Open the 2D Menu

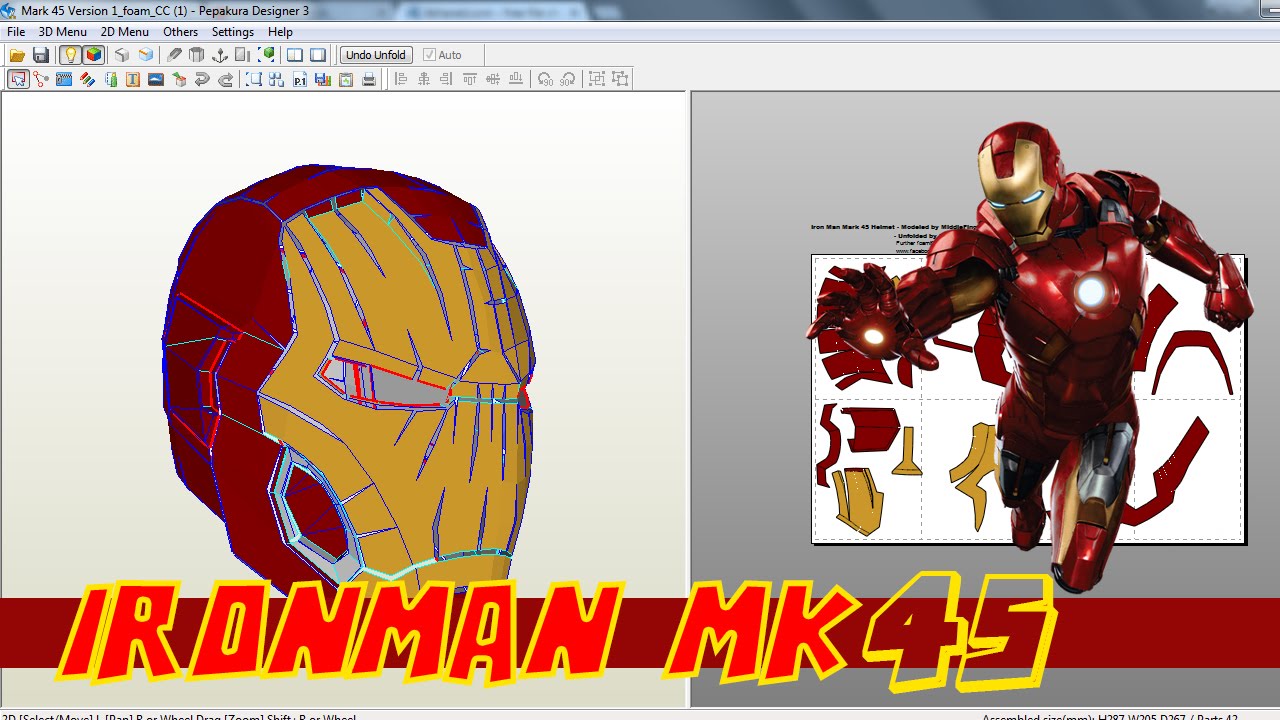(x=125, y=32)
